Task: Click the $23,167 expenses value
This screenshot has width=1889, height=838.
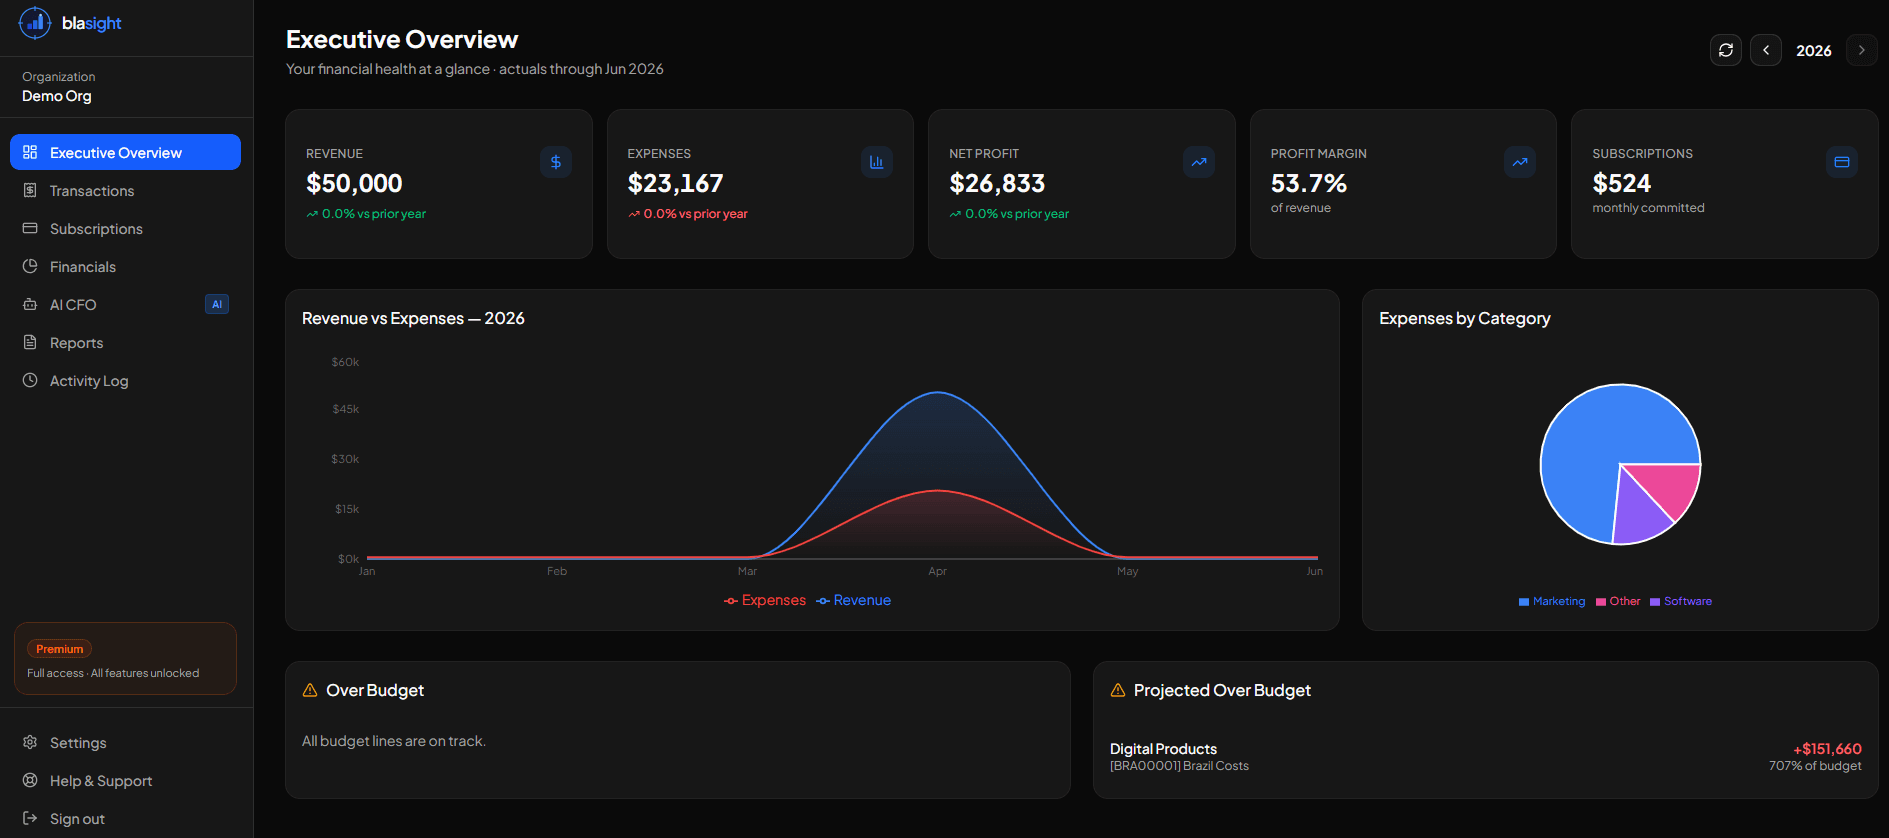Action: (x=675, y=184)
